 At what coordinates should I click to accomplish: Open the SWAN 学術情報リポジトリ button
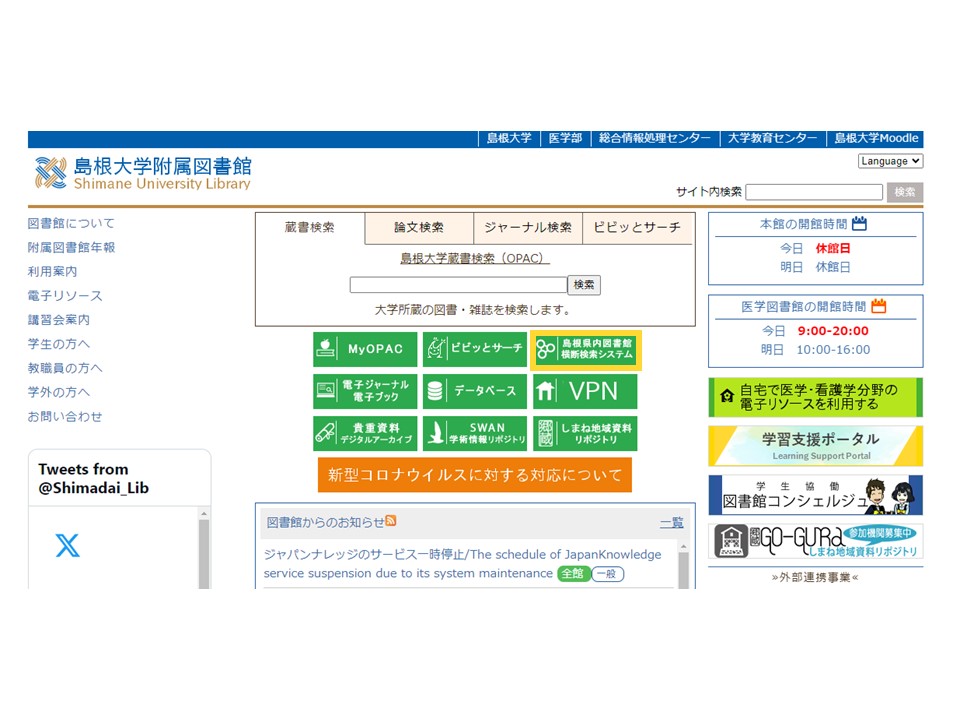click(474, 433)
